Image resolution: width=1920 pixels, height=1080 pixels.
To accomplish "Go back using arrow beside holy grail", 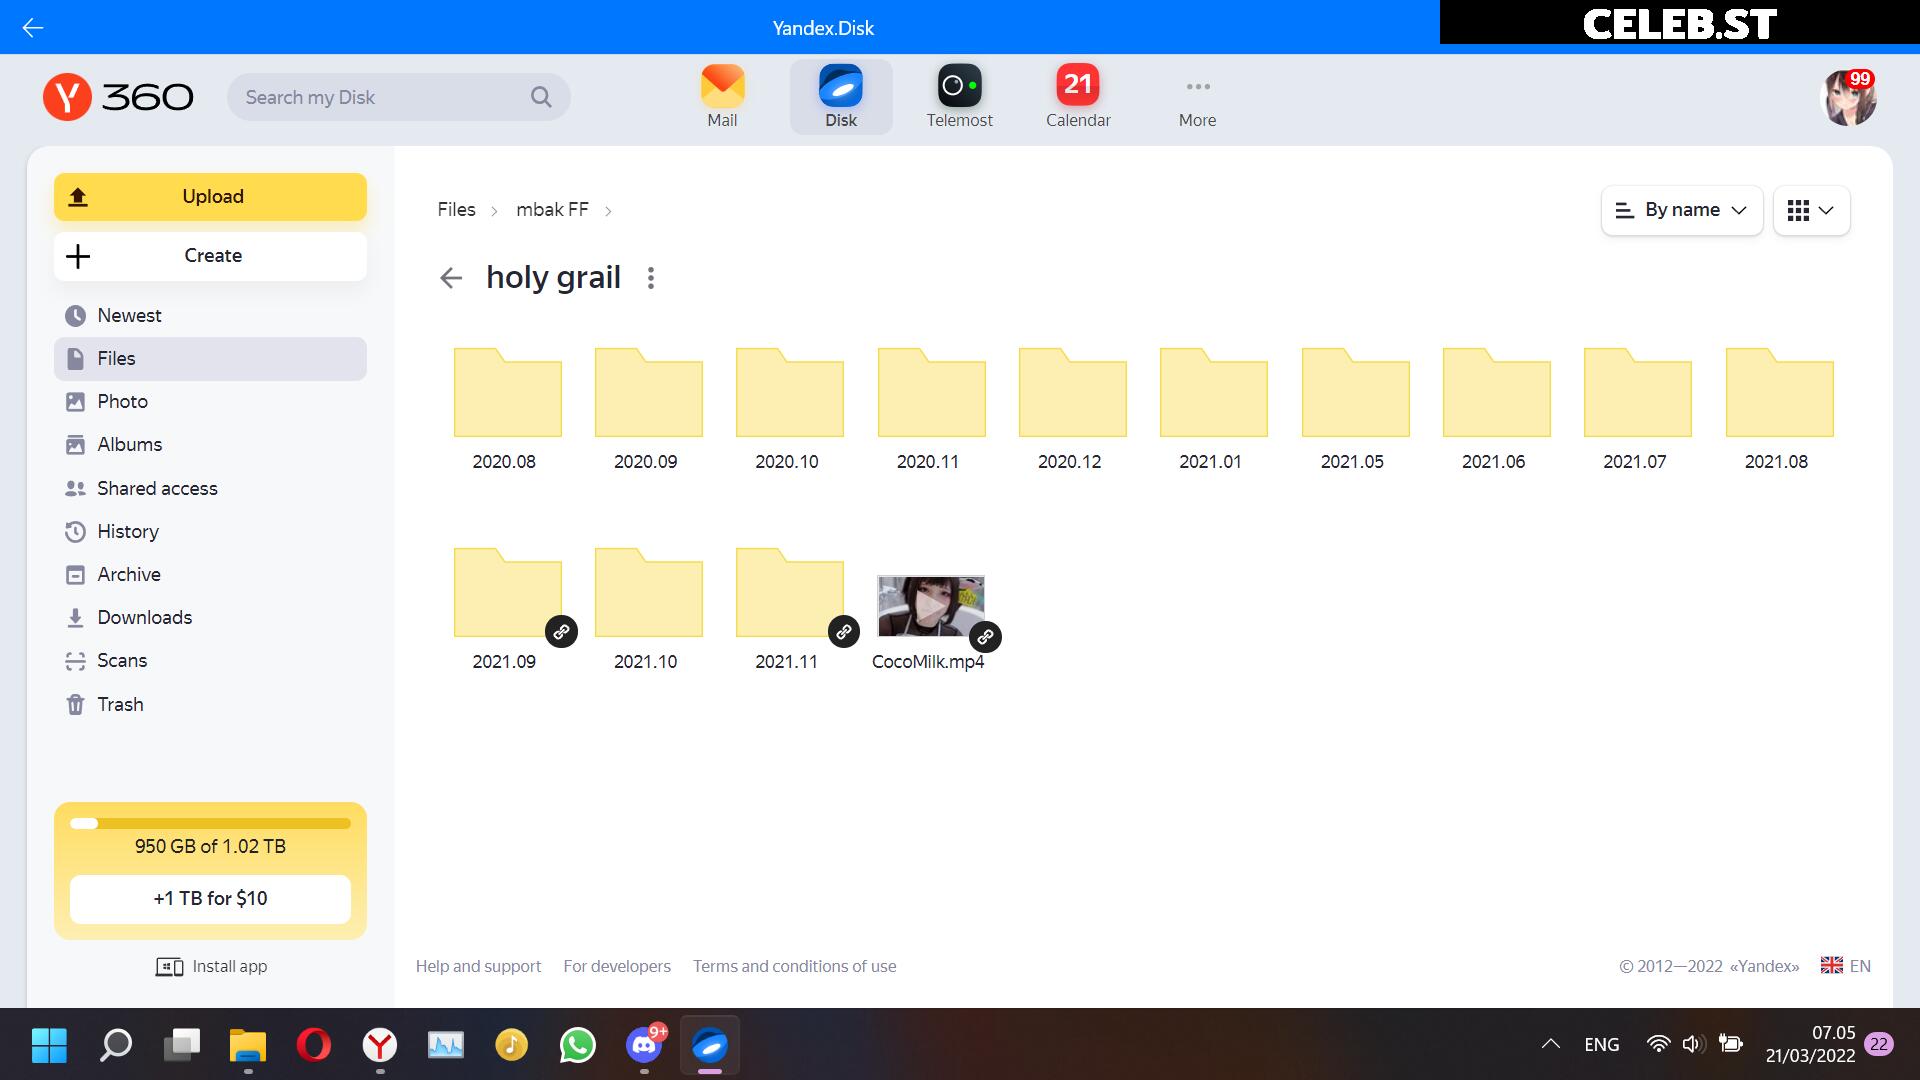I will [451, 278].
